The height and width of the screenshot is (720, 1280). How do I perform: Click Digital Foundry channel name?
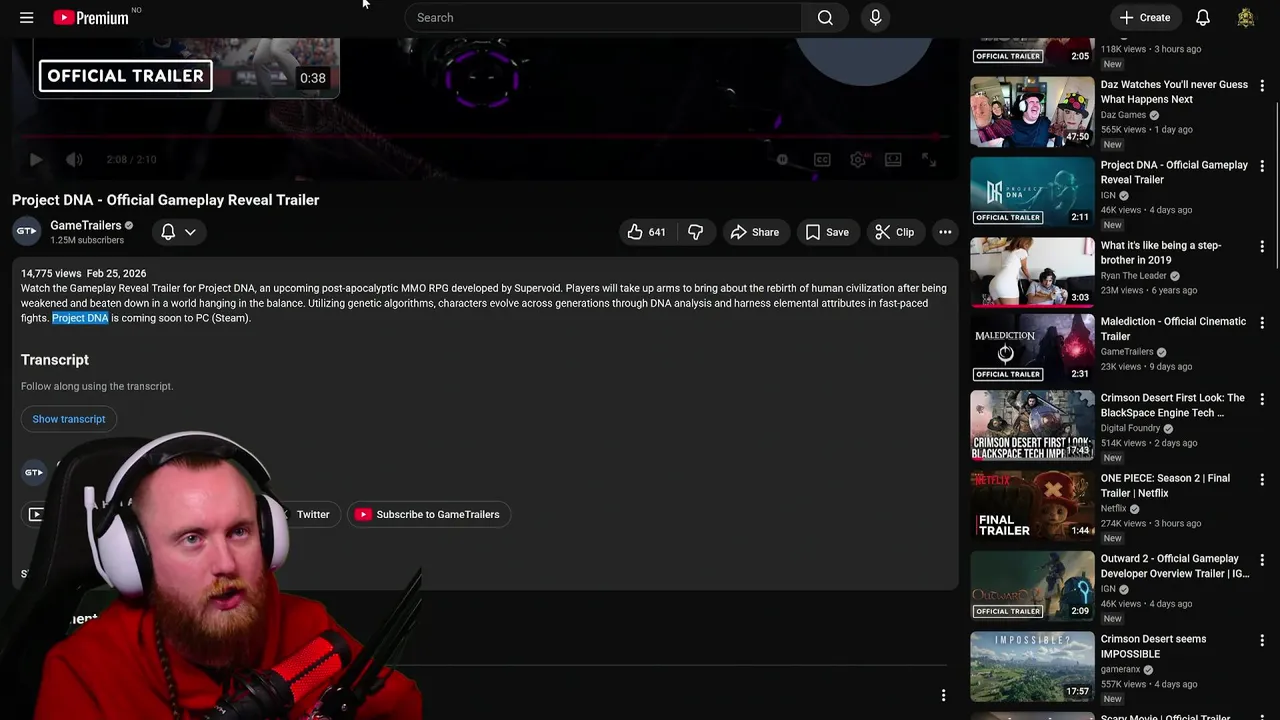coord(1130,428)
